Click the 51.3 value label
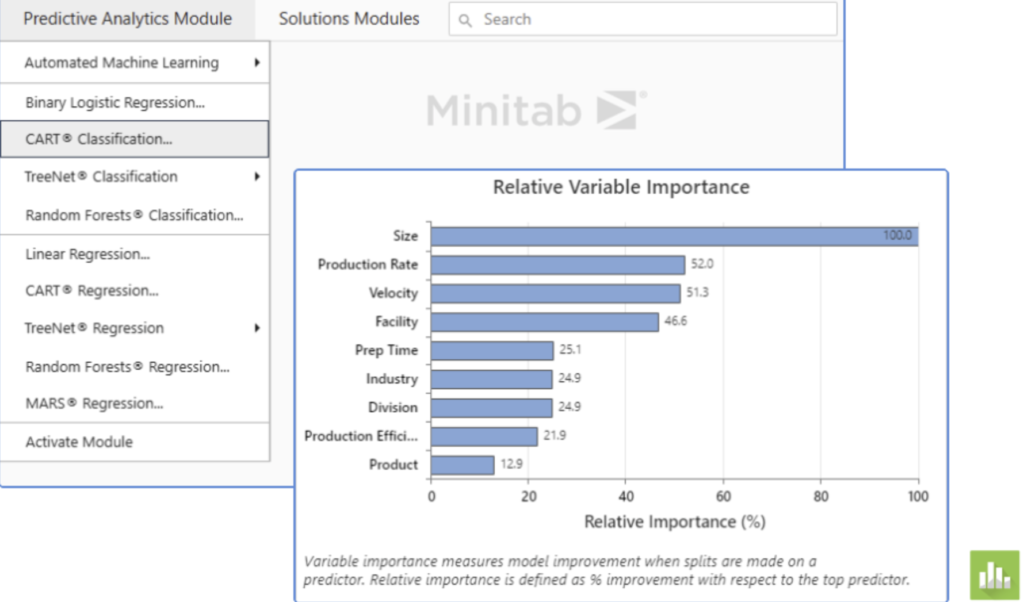The height and width of the screenshot is (602, 1024). tap(697, 293)
